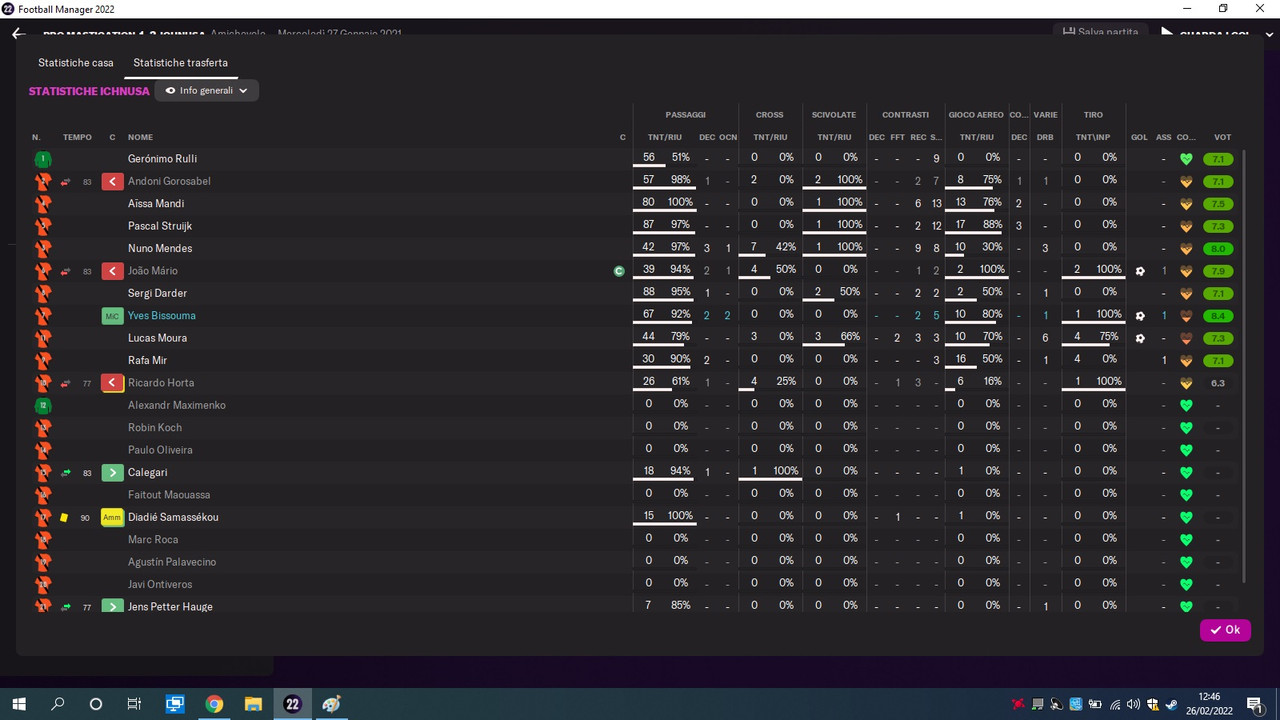Open Windows Start menu
This screenshot has width=1280, height=720.
[18, 704]
